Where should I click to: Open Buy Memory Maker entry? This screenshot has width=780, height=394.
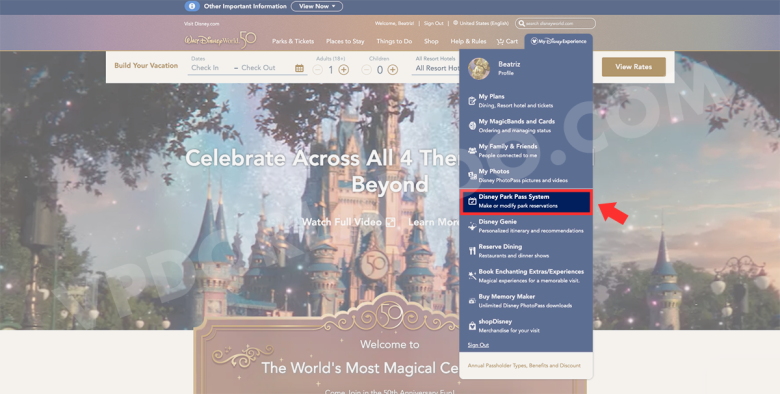[526, 300]
